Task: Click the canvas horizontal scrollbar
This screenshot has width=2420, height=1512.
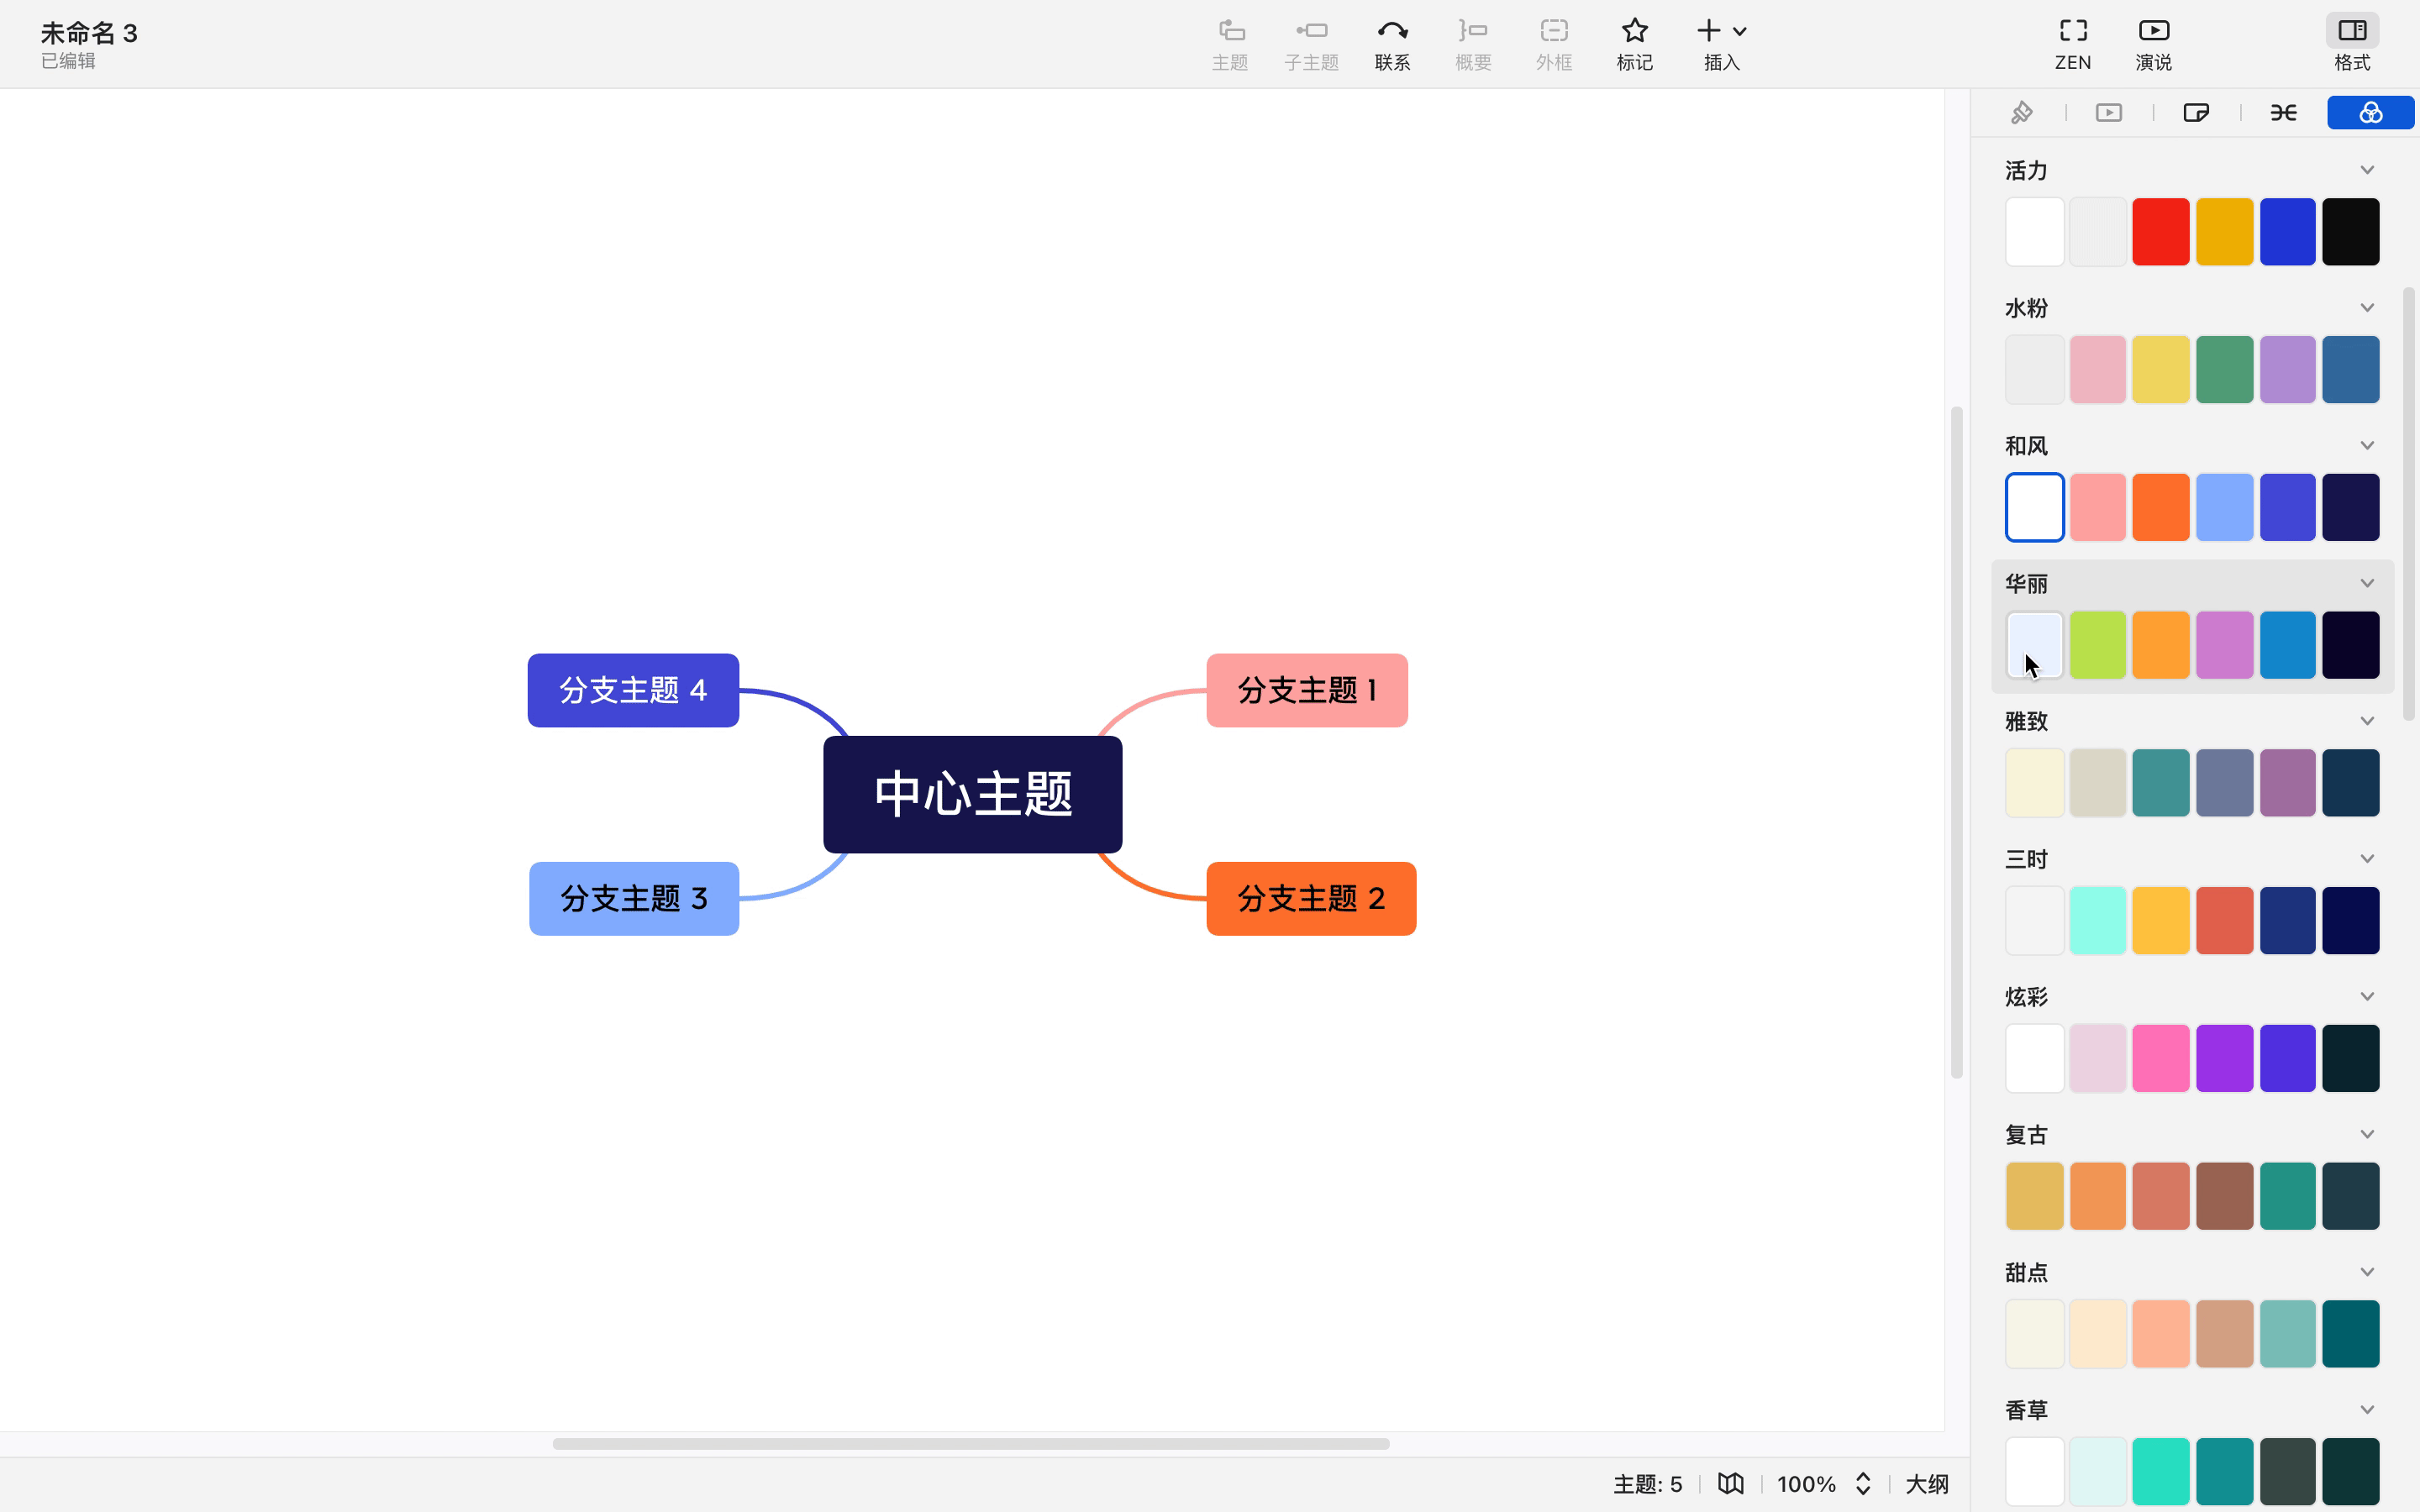Action: point(970,1444)
